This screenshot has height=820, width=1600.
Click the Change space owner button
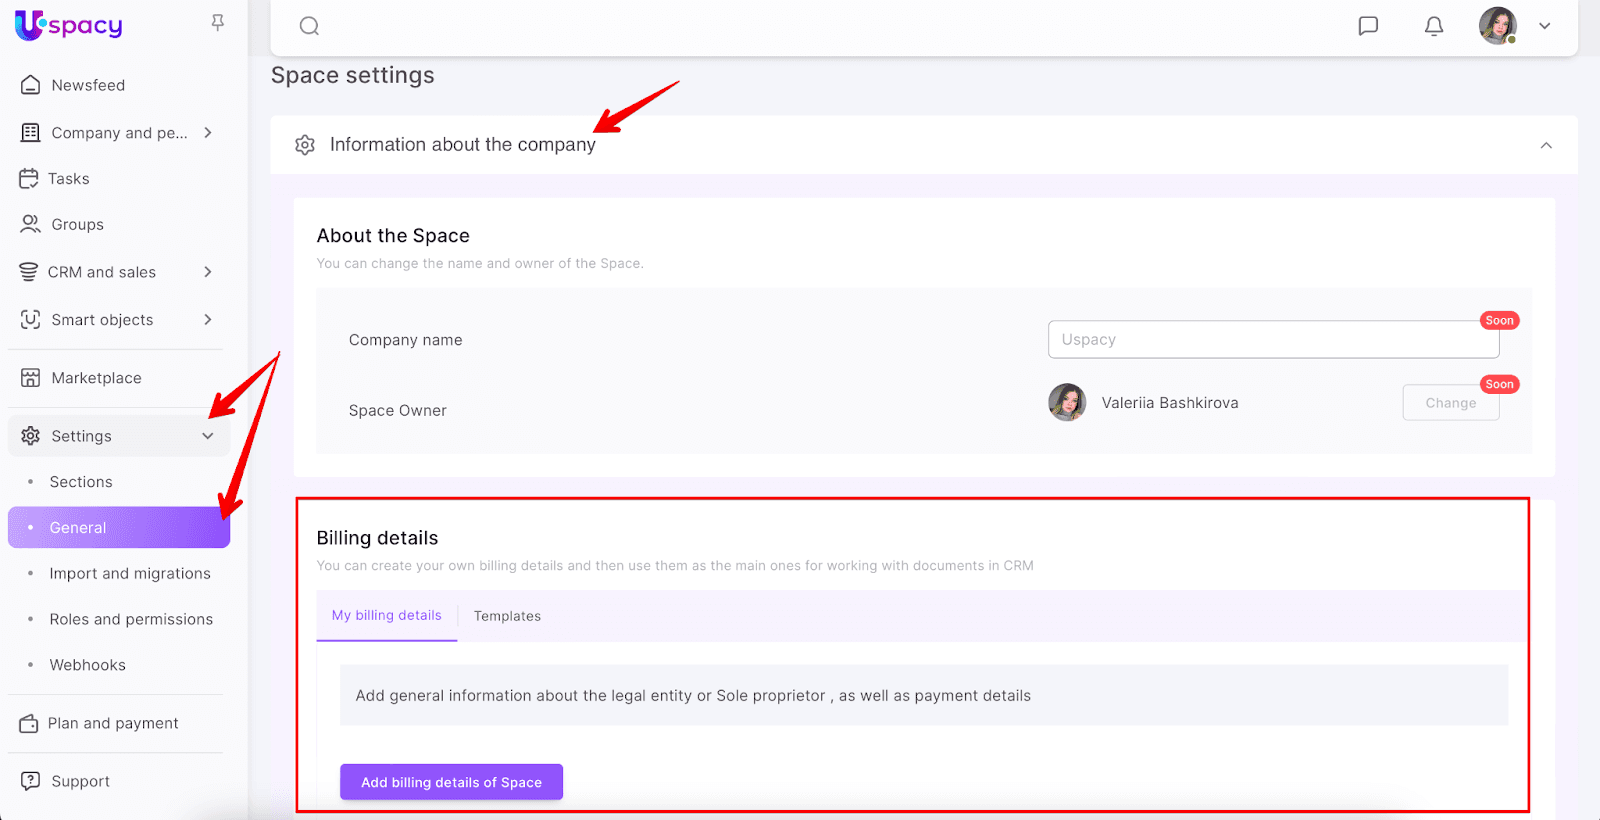pos(1450,403)
